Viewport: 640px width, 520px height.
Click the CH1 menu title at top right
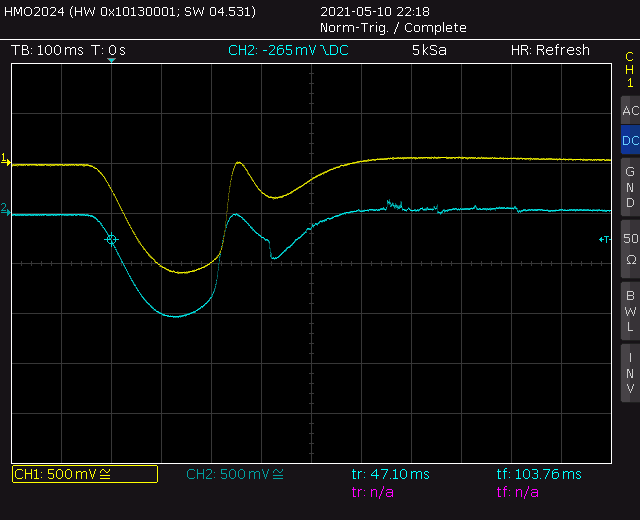[x=630, y=70]
